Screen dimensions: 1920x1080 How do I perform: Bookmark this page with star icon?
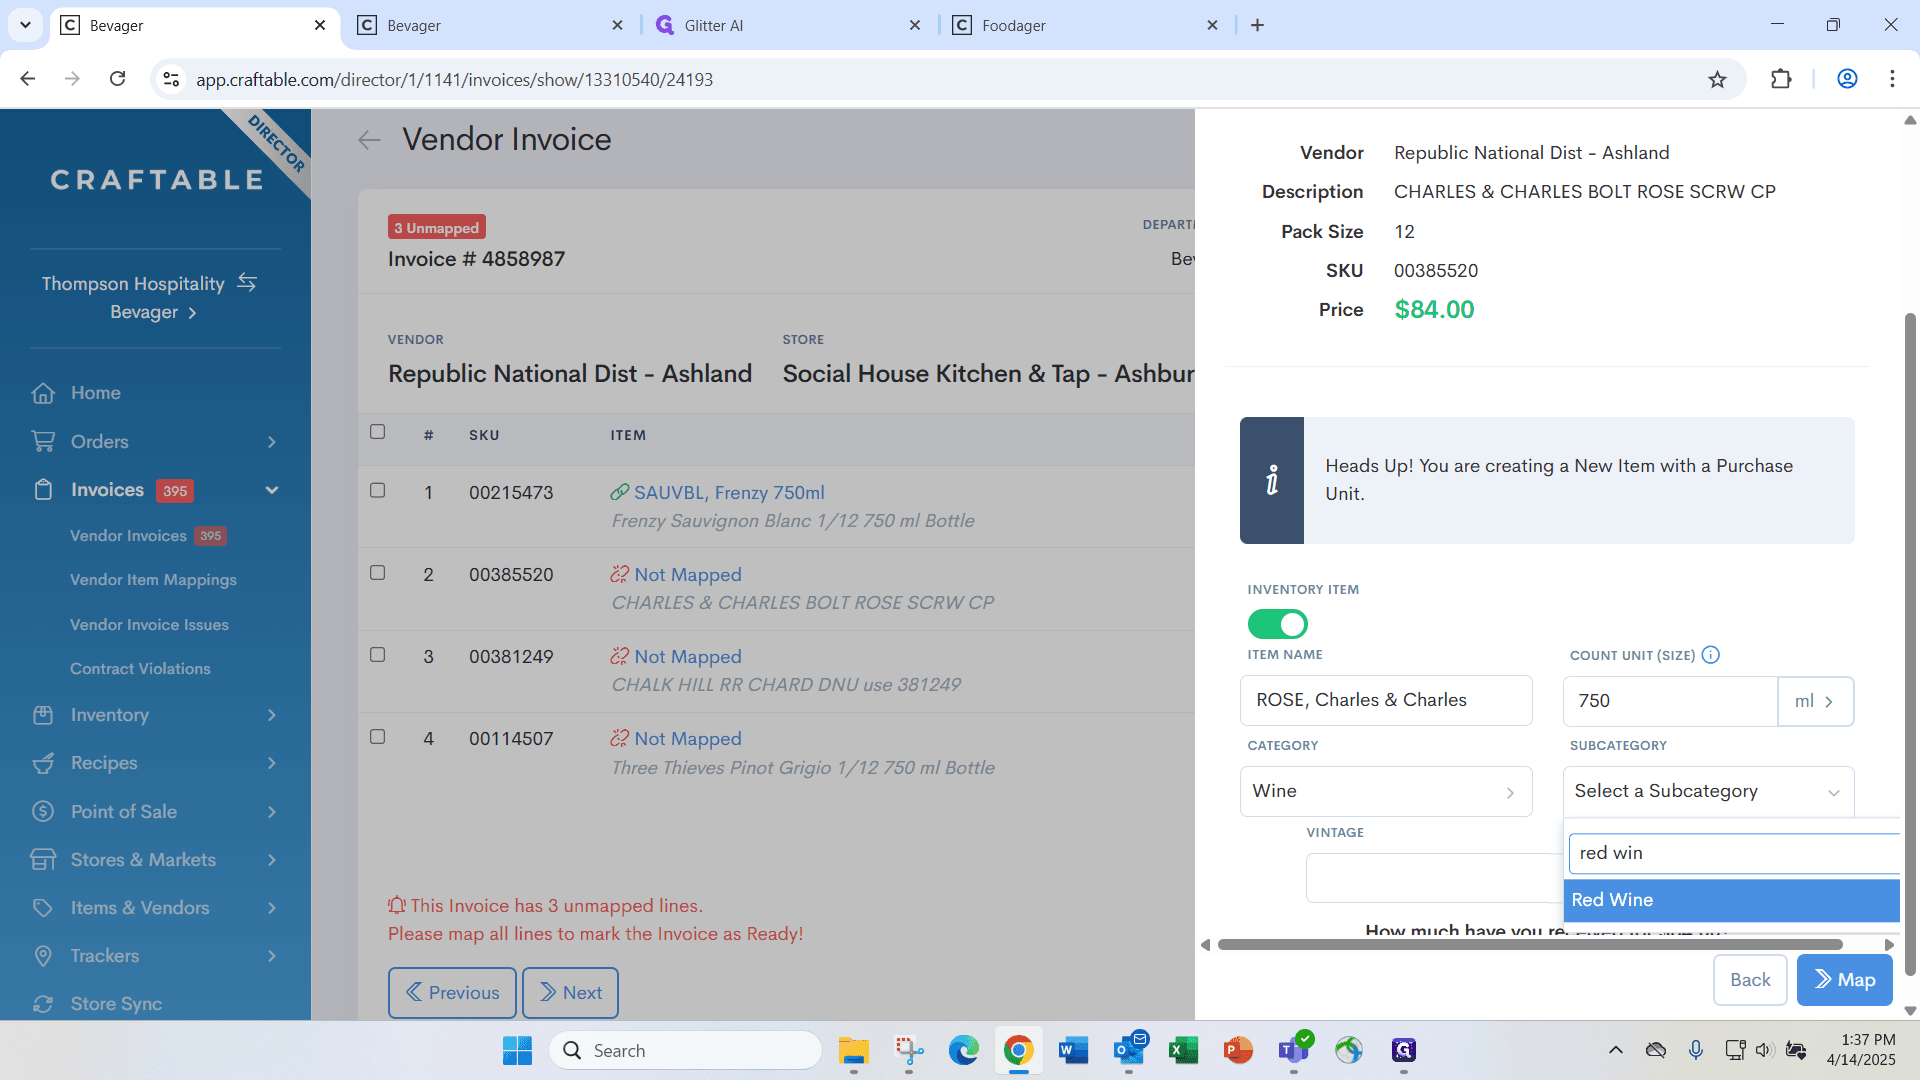click(1717, 79)
